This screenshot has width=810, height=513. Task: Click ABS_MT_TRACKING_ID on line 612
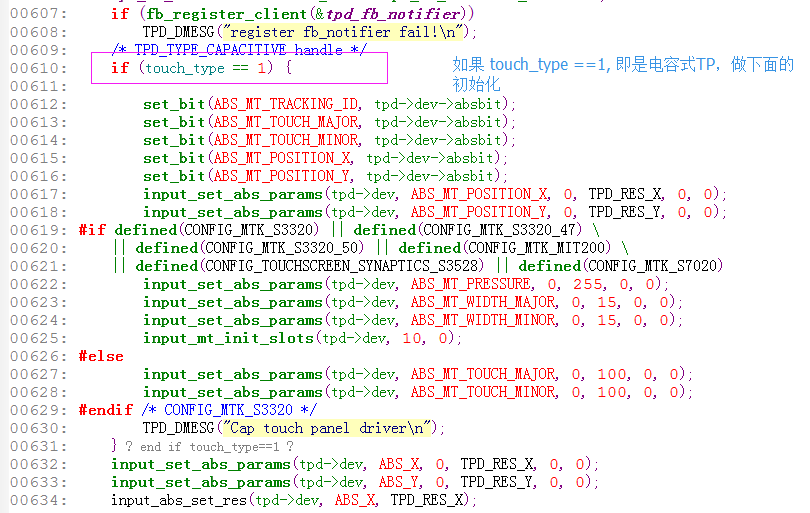click(x=286, y=104)
